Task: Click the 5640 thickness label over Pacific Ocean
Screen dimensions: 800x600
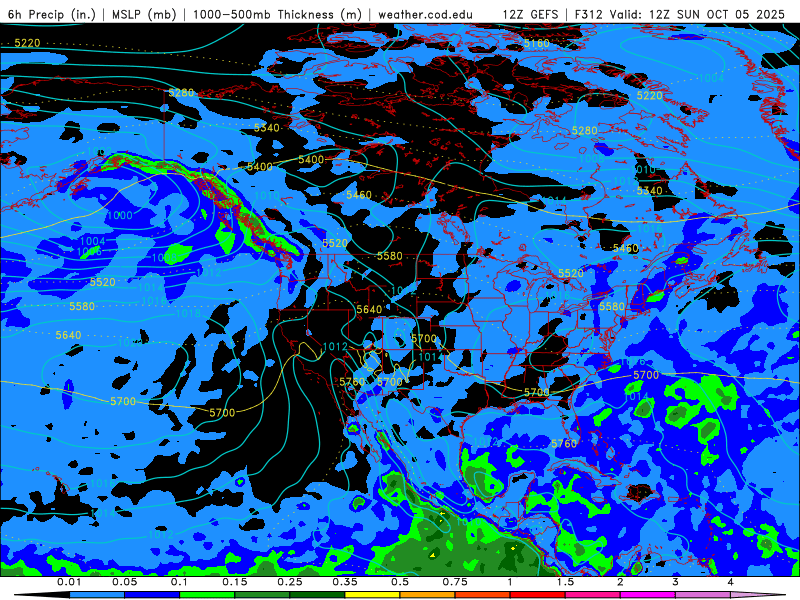Action: coord(68,335)
